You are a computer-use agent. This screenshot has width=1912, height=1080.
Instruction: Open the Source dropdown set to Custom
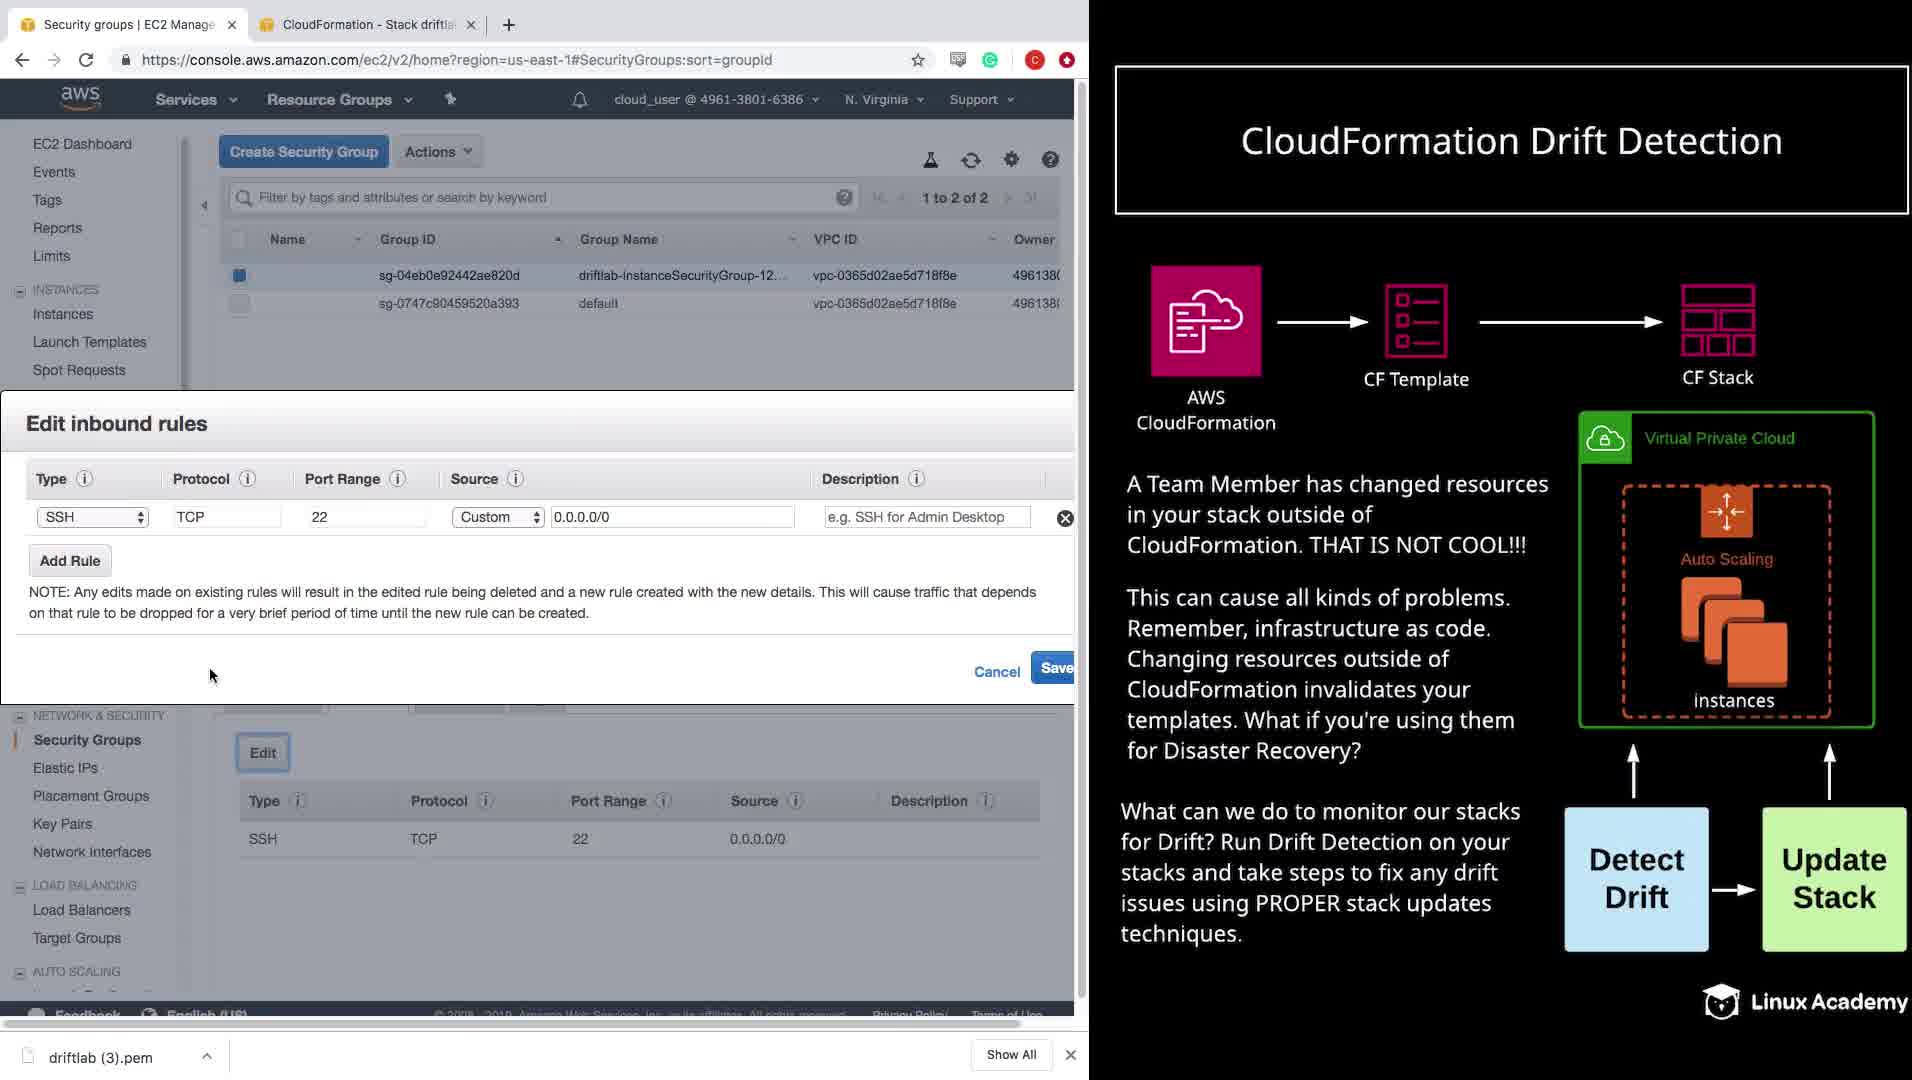[x=498, y=517]
